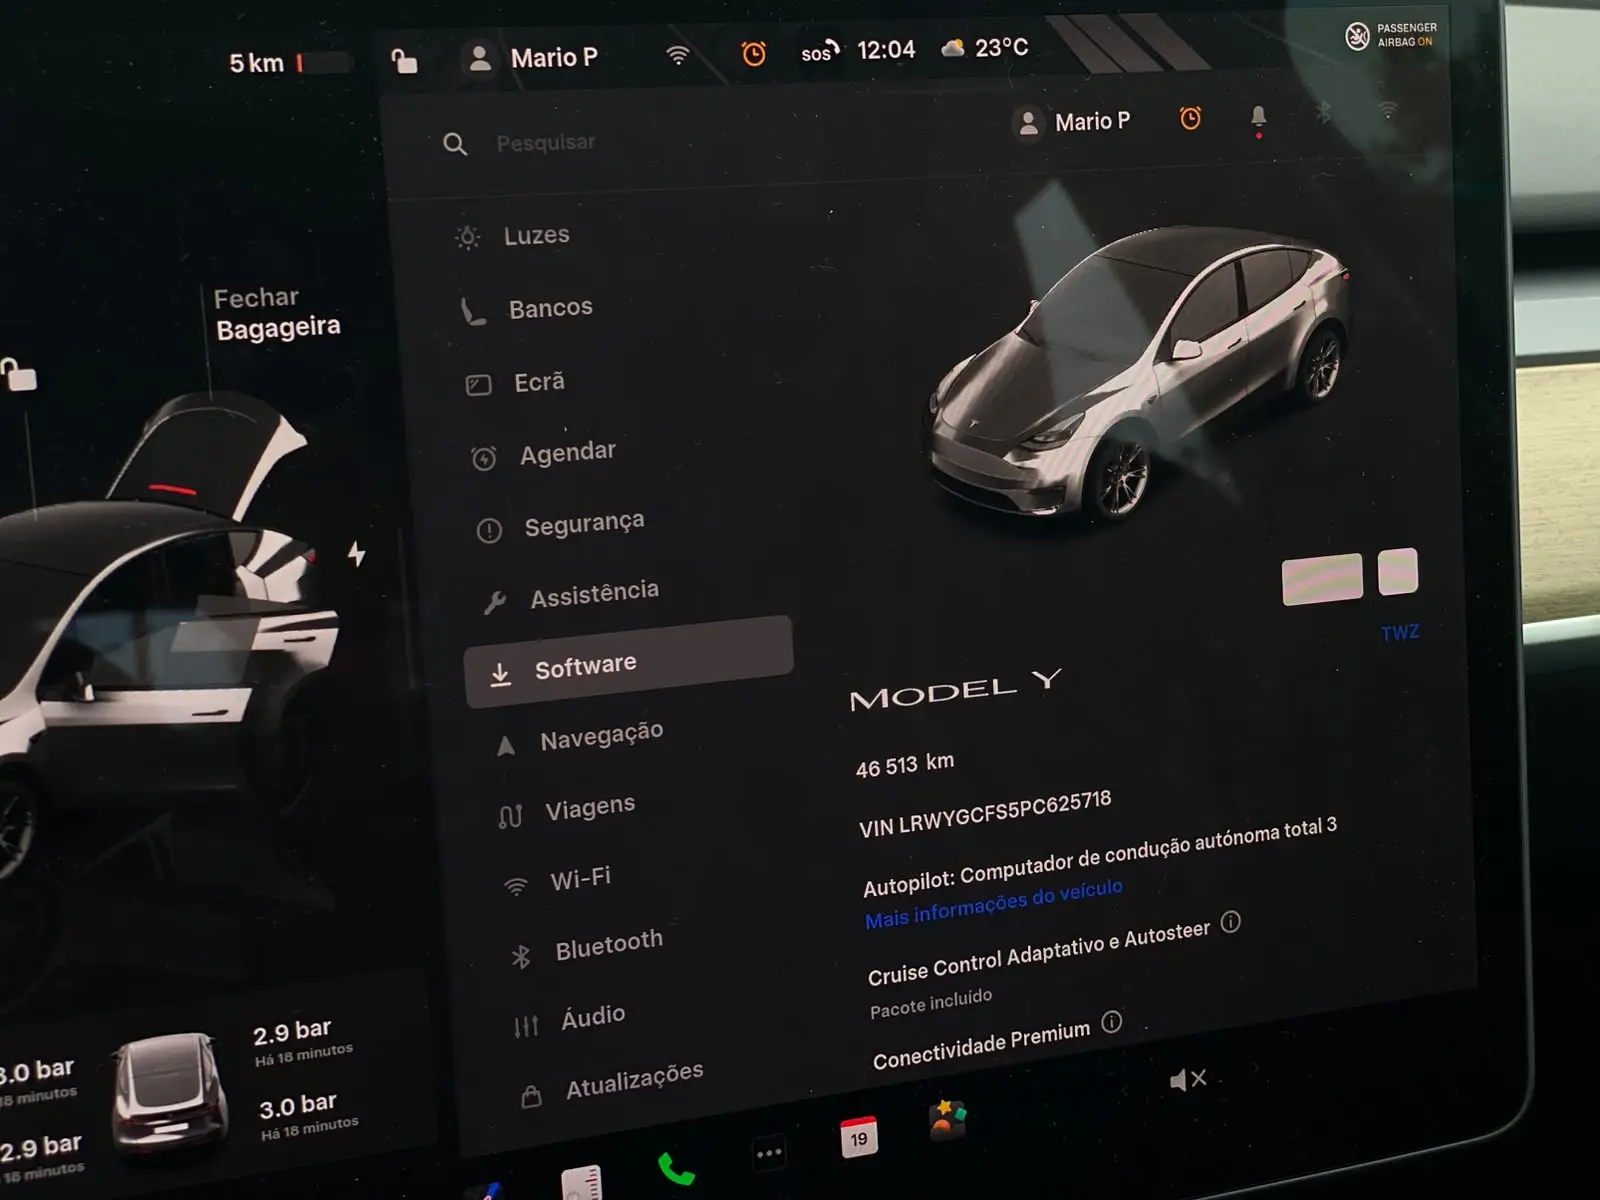Tap the Wi-Fi icon in top status bar

[678, 55]
